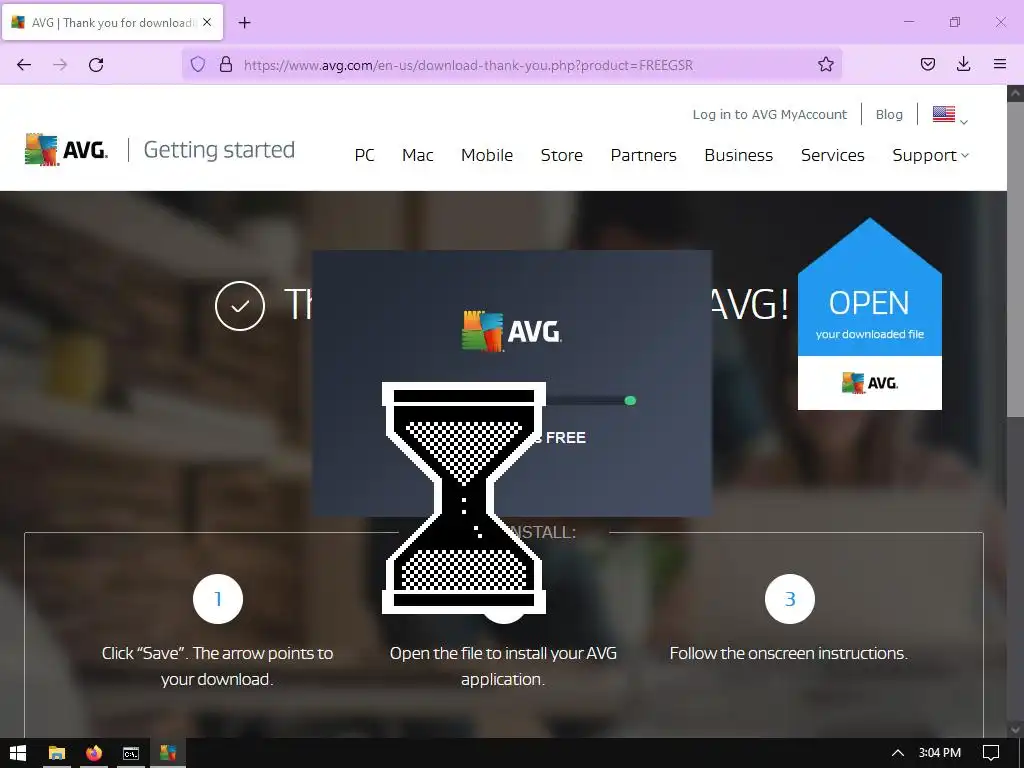Go back to the previous page

(x=24, y=65)
